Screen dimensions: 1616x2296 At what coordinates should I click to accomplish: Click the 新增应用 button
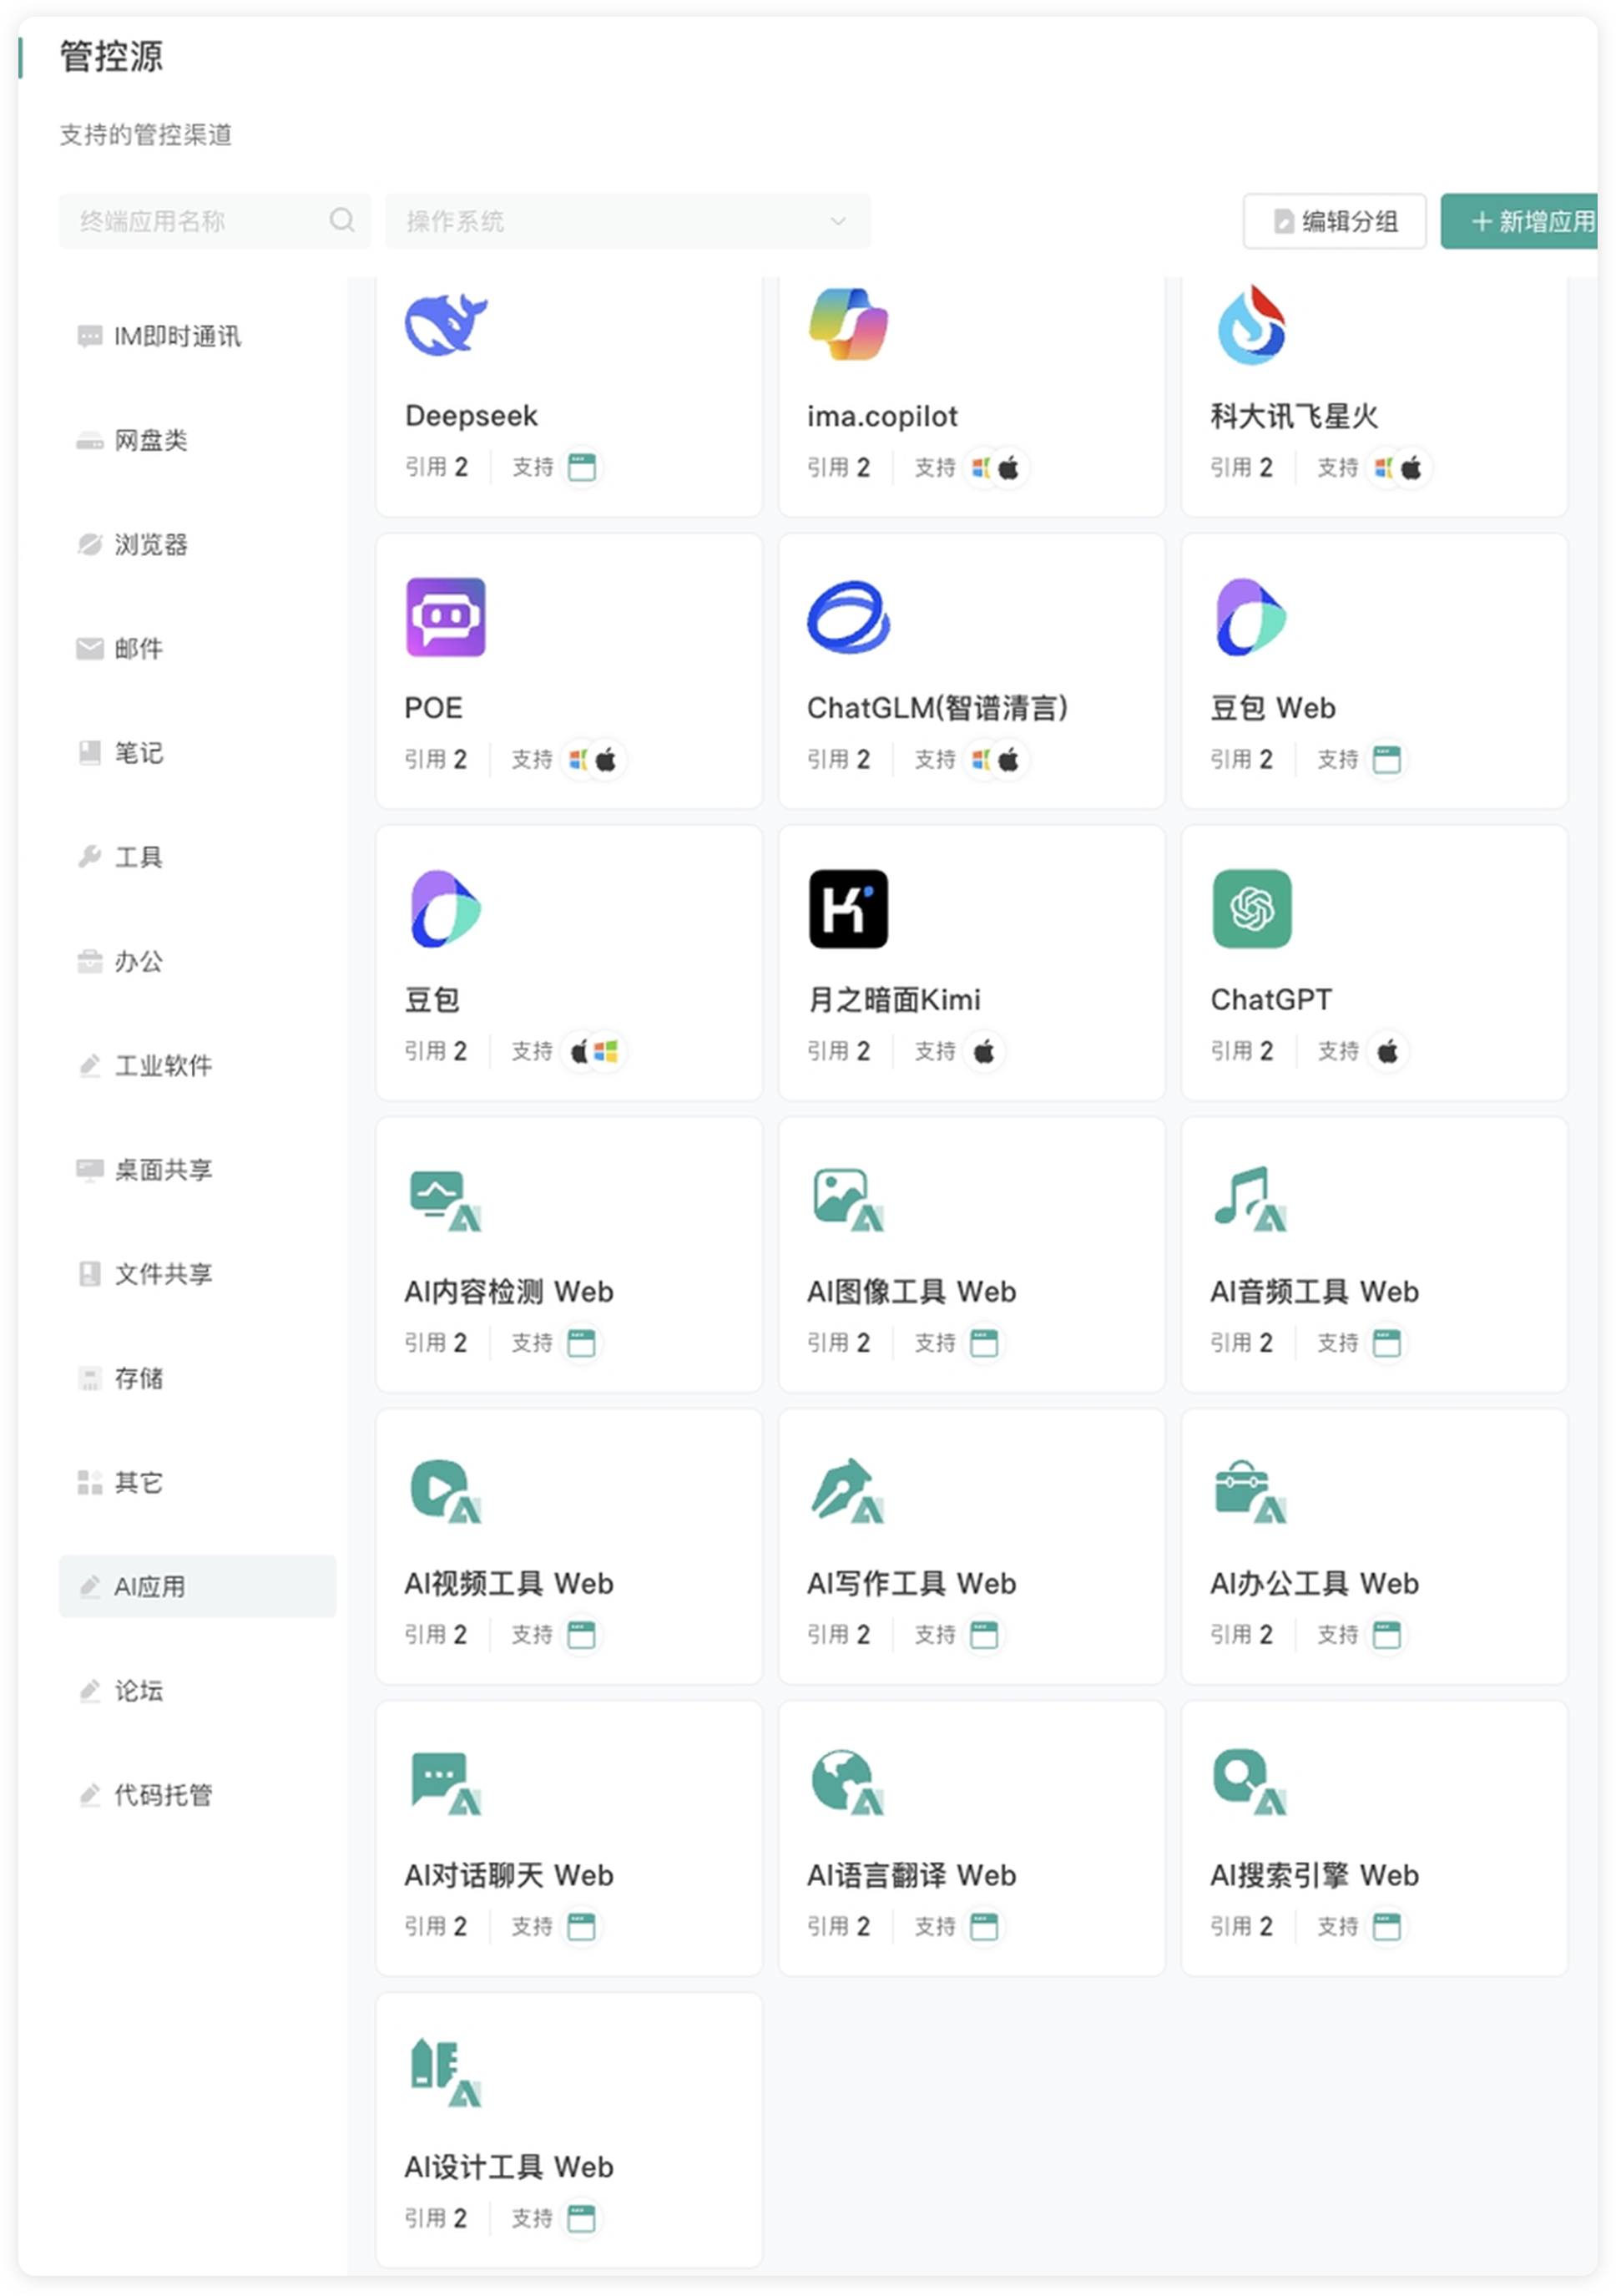[x=1520, y=221]
